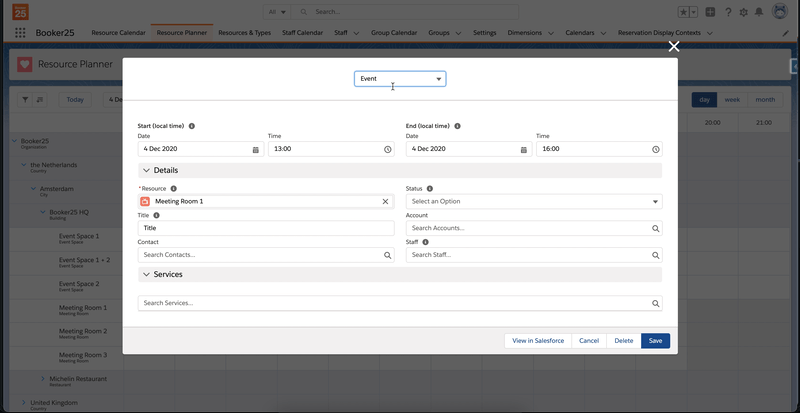Image resolution: width=800 pixels, height=413 pixels.
Task: Click the start date calendar icon
Action: click(x=256, y=149)
